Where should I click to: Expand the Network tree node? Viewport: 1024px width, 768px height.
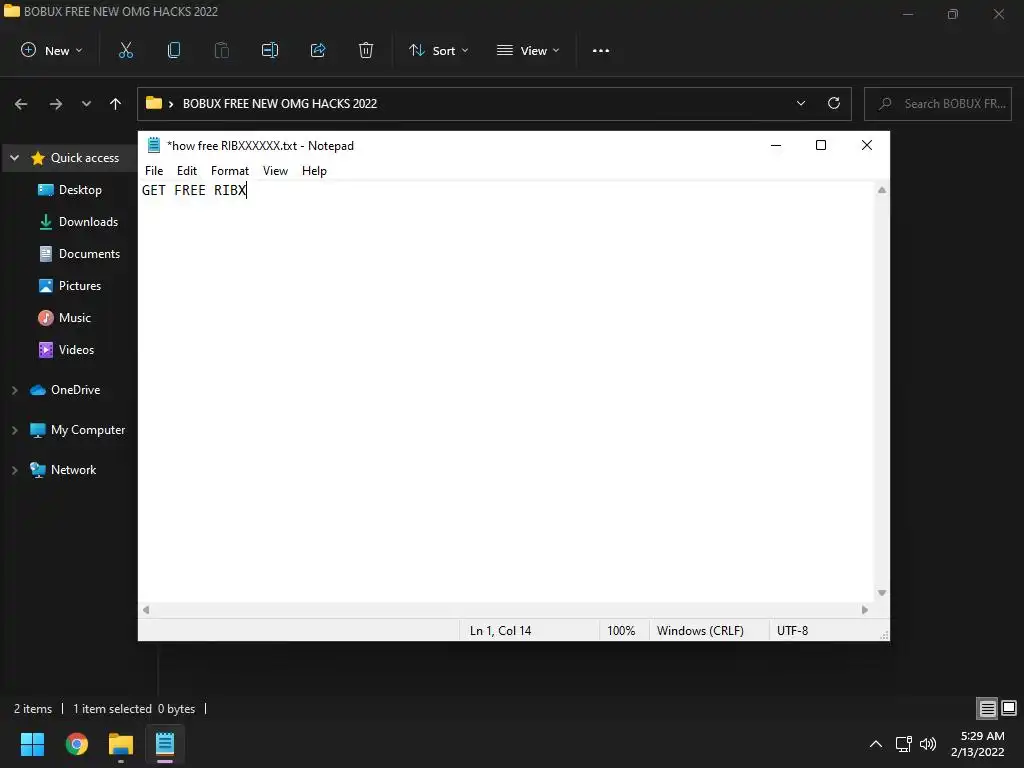click(x=14, y=470)
